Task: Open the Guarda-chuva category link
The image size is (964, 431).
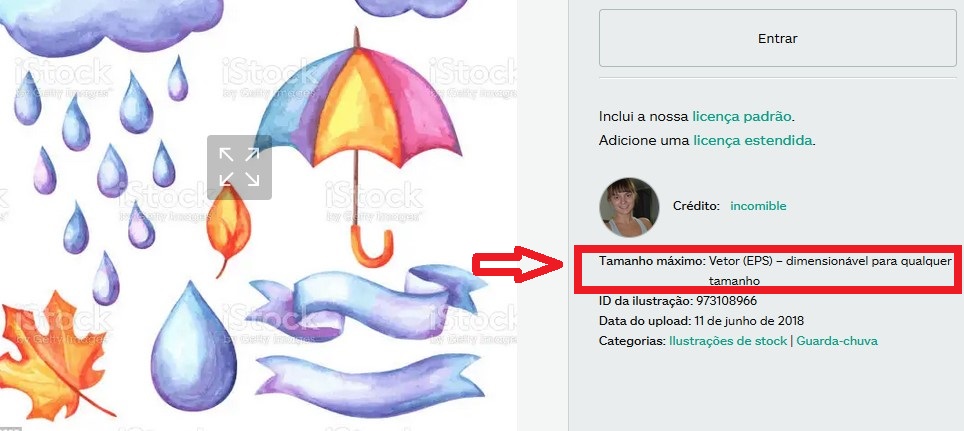Action: coord(837,341)
